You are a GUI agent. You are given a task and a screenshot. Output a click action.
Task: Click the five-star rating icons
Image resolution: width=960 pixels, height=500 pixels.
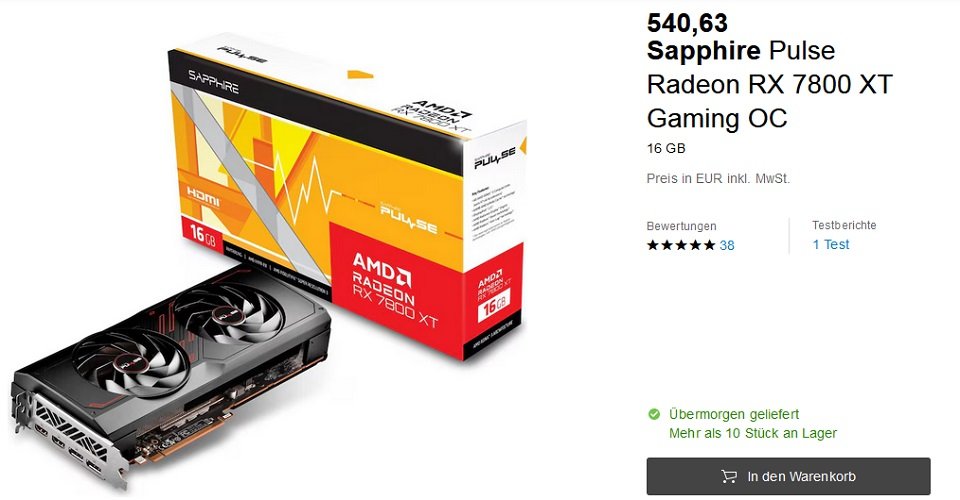pos(681,245)
